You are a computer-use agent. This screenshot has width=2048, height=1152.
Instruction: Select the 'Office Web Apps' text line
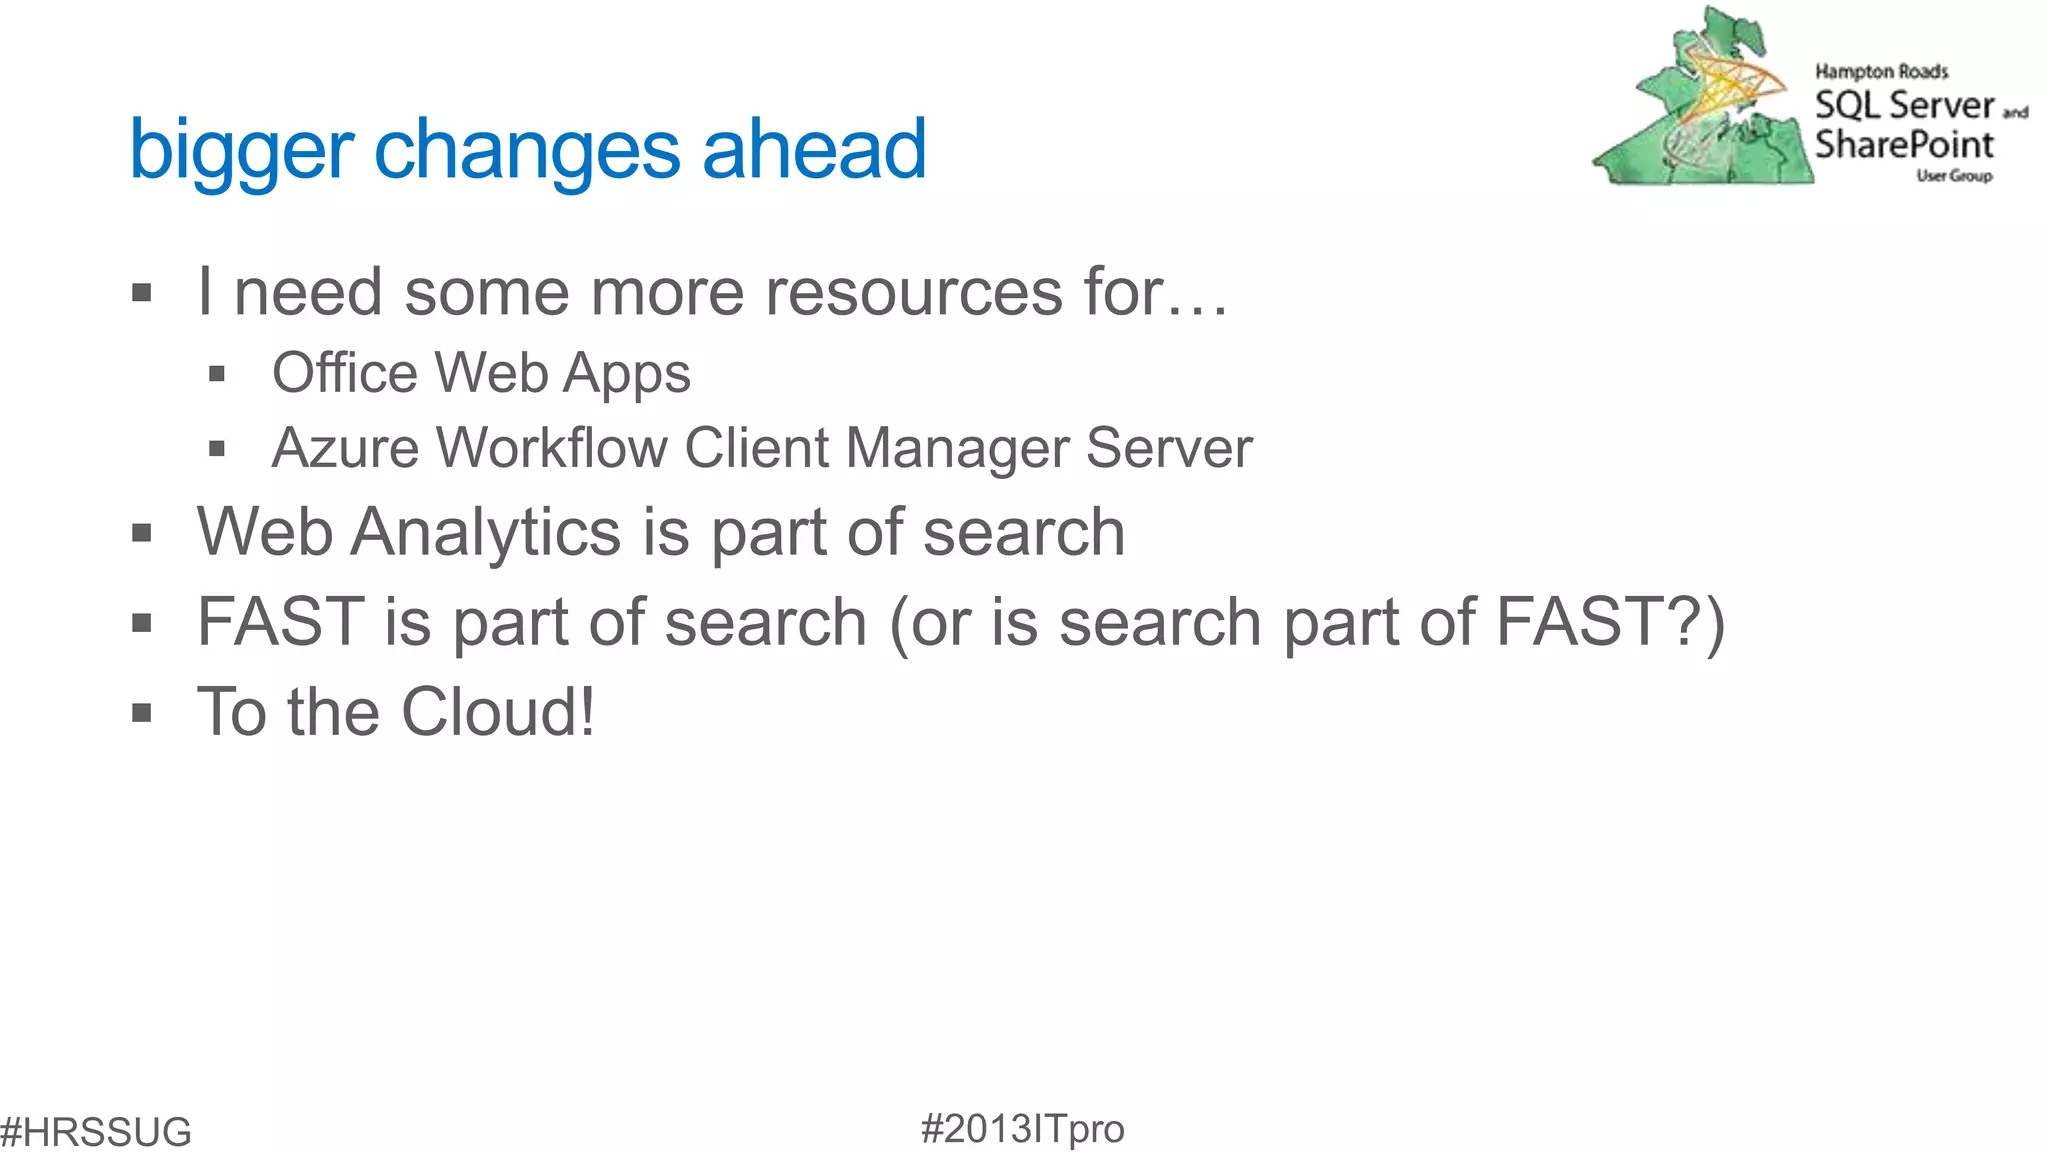(x=481, y=373)
